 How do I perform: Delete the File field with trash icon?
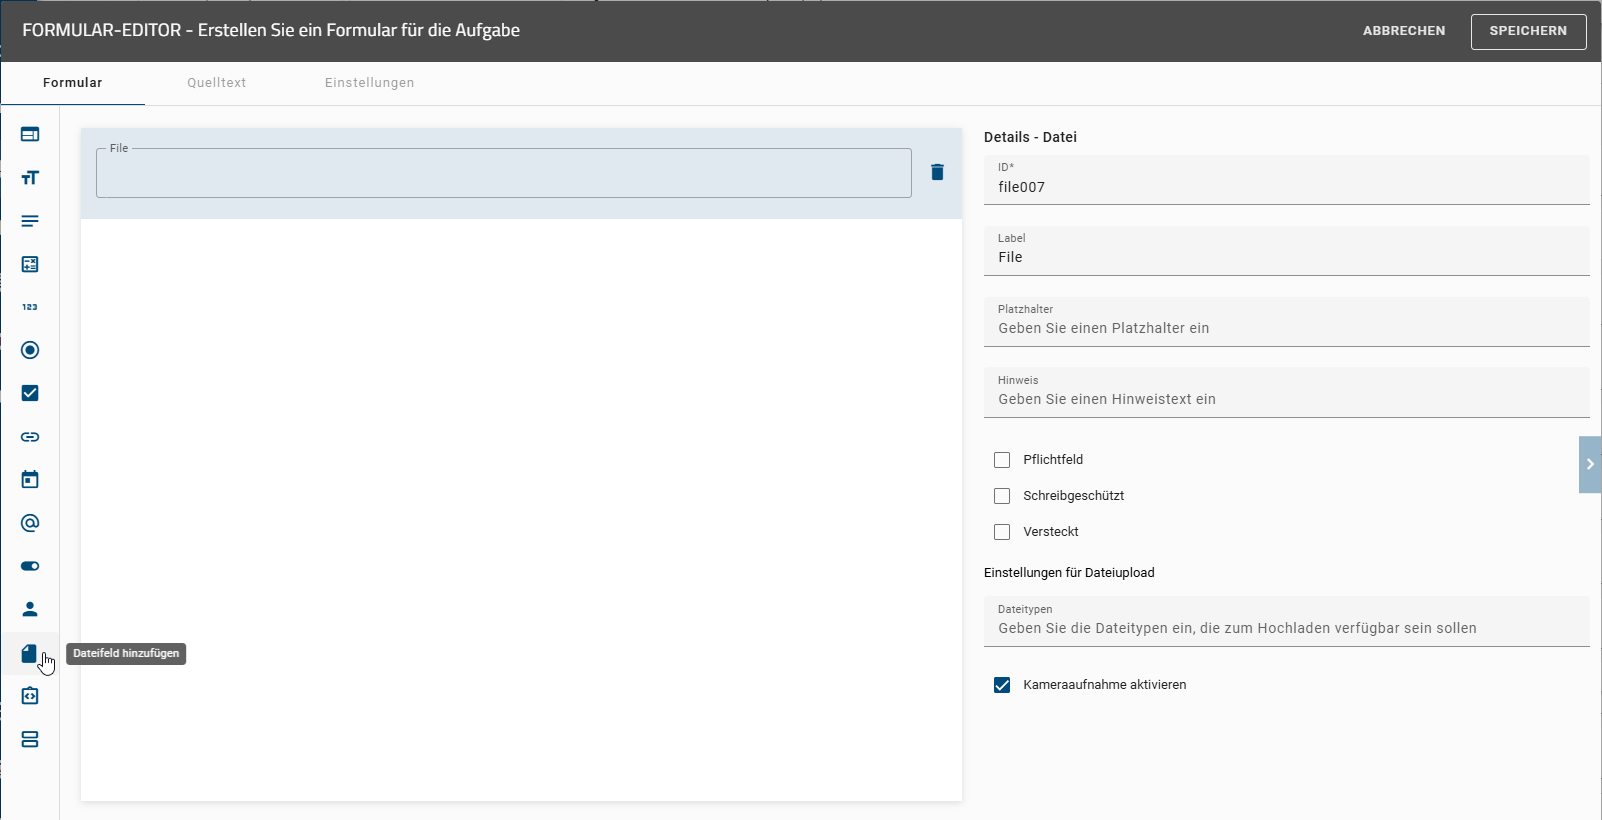937,172
